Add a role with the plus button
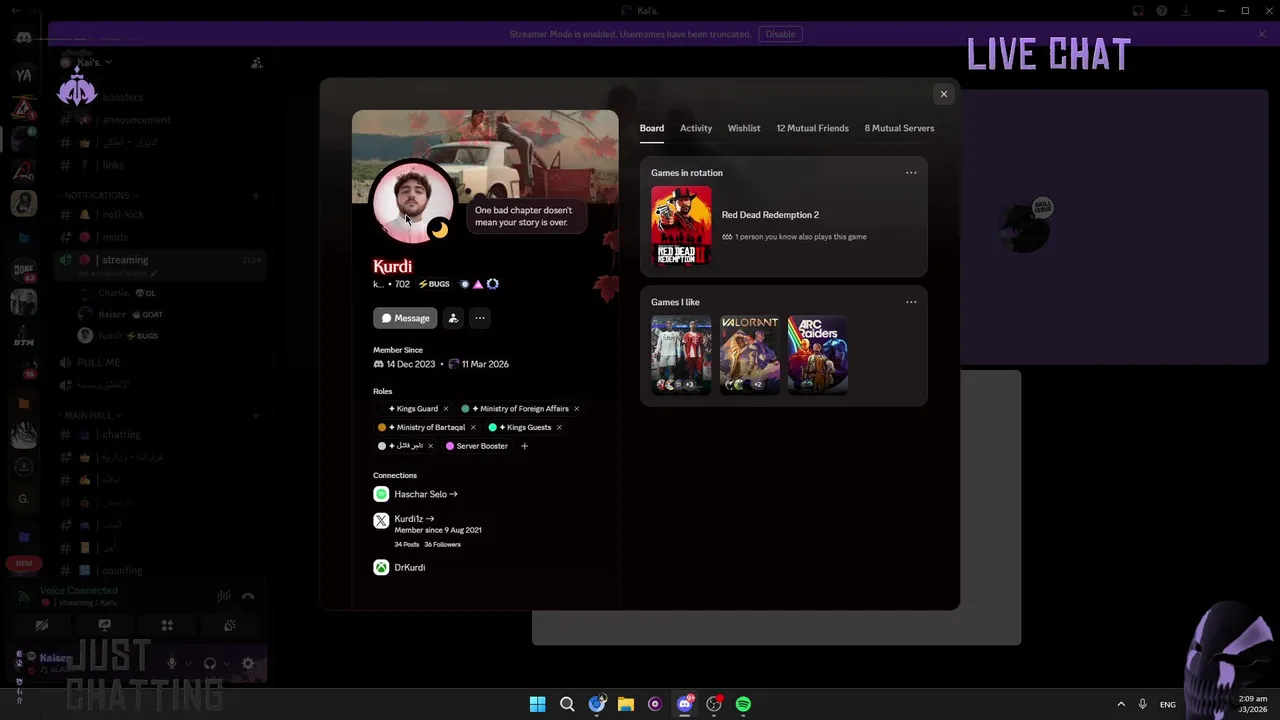Screen dimensions: 1280x720 524,446
